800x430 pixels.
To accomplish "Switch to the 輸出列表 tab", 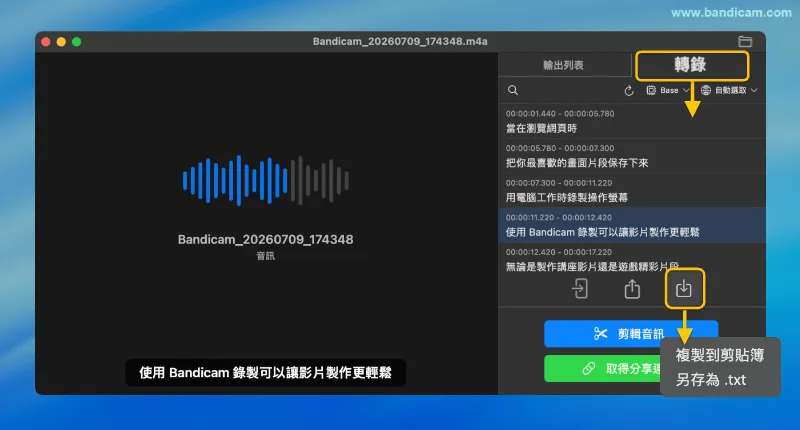I will (x=563, y=65).
